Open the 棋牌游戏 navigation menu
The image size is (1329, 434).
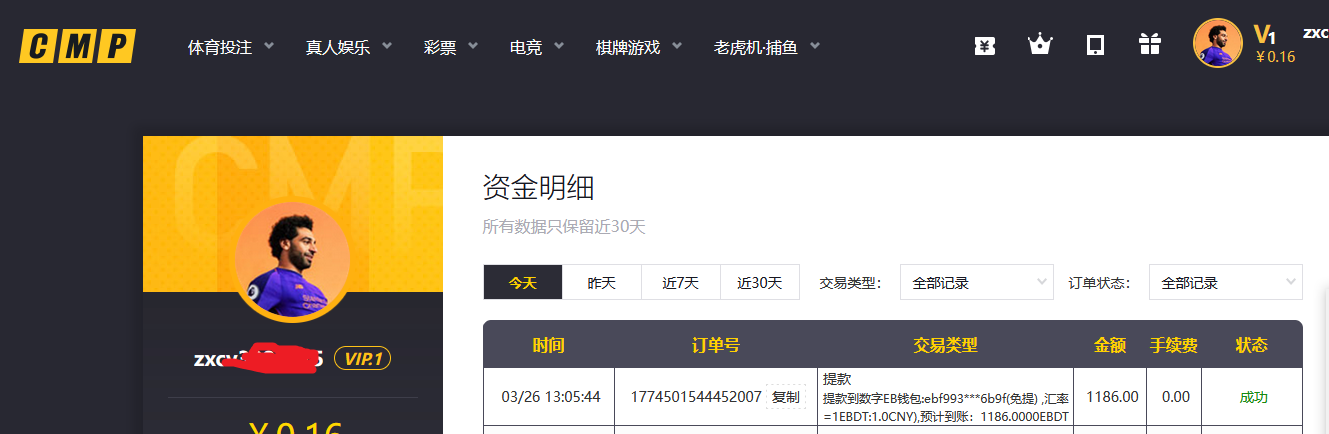(x=639, y=47)
